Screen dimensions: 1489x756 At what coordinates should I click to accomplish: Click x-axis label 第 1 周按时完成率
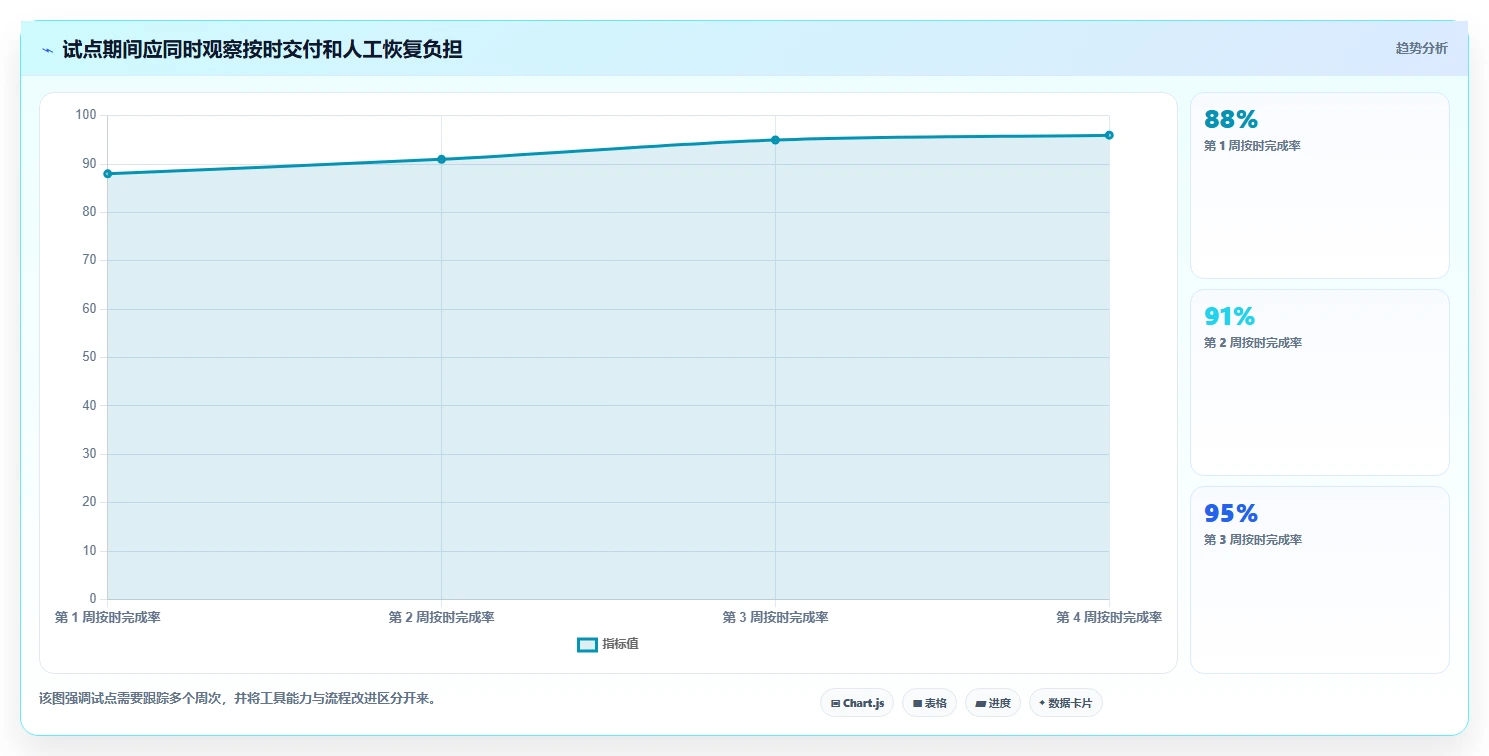108,618
